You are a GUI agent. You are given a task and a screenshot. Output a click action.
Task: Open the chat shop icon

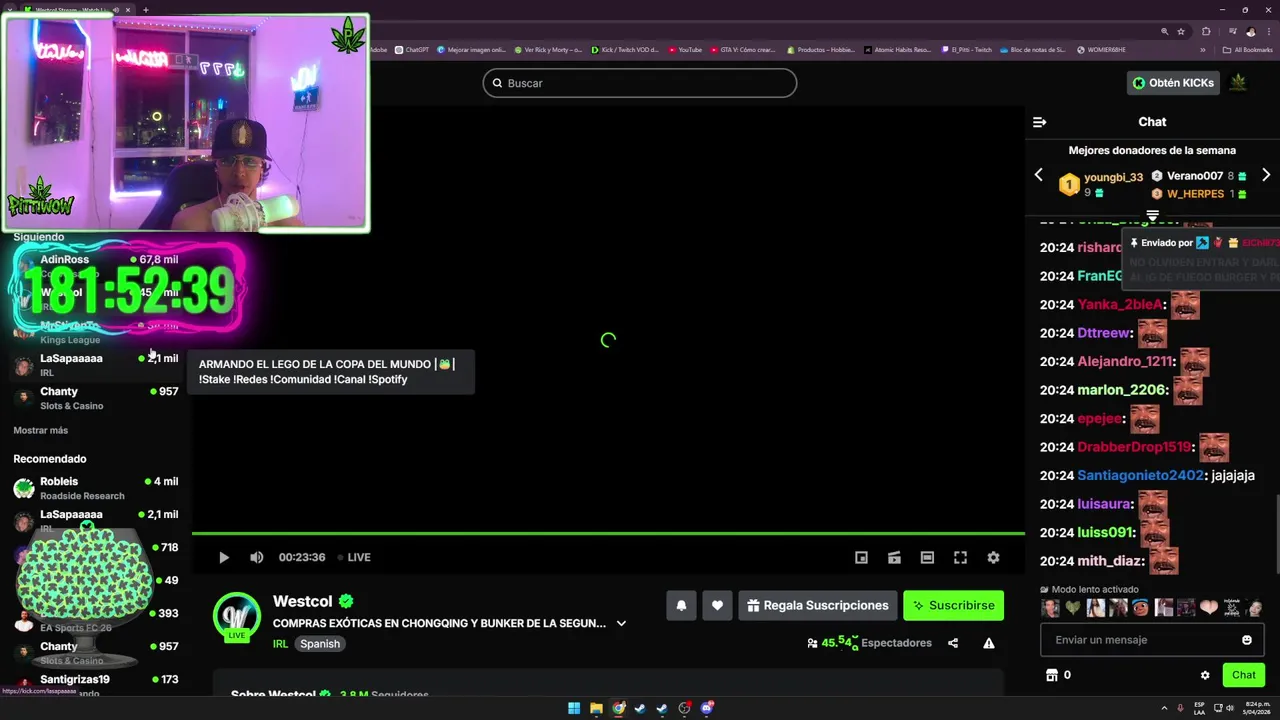tap(1051, 675)
